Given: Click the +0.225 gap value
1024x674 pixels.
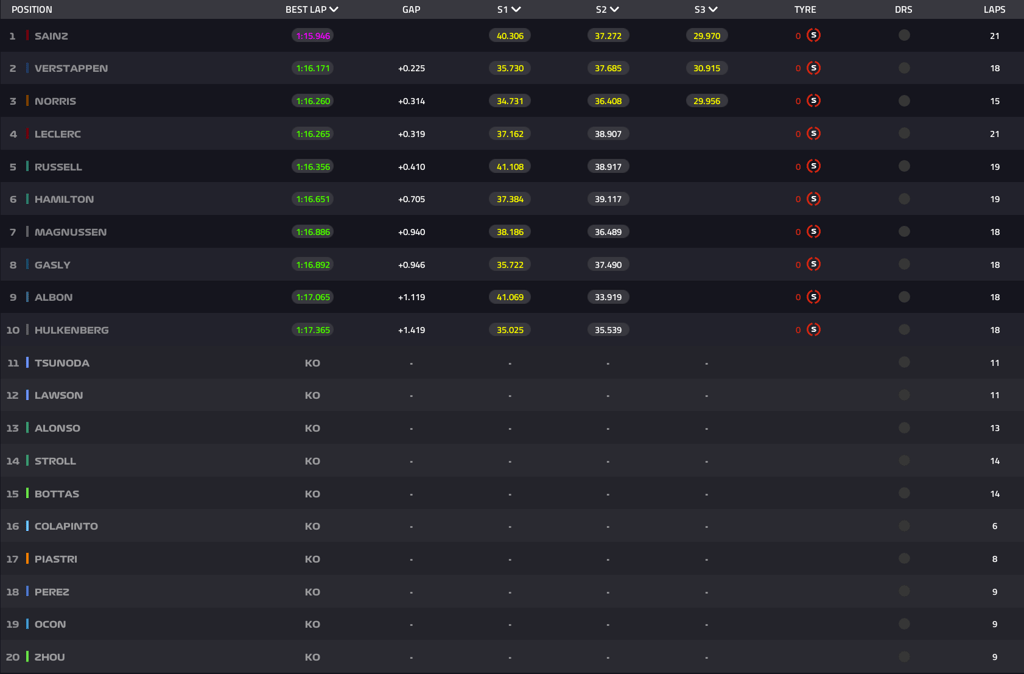Looking at the screenshot, I should point(411,69).
